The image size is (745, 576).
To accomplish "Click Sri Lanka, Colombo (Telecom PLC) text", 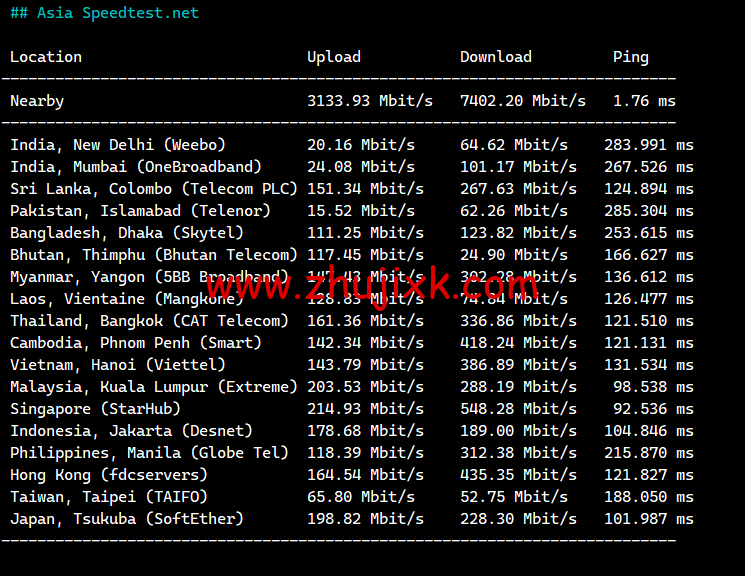I will [149, 189].
